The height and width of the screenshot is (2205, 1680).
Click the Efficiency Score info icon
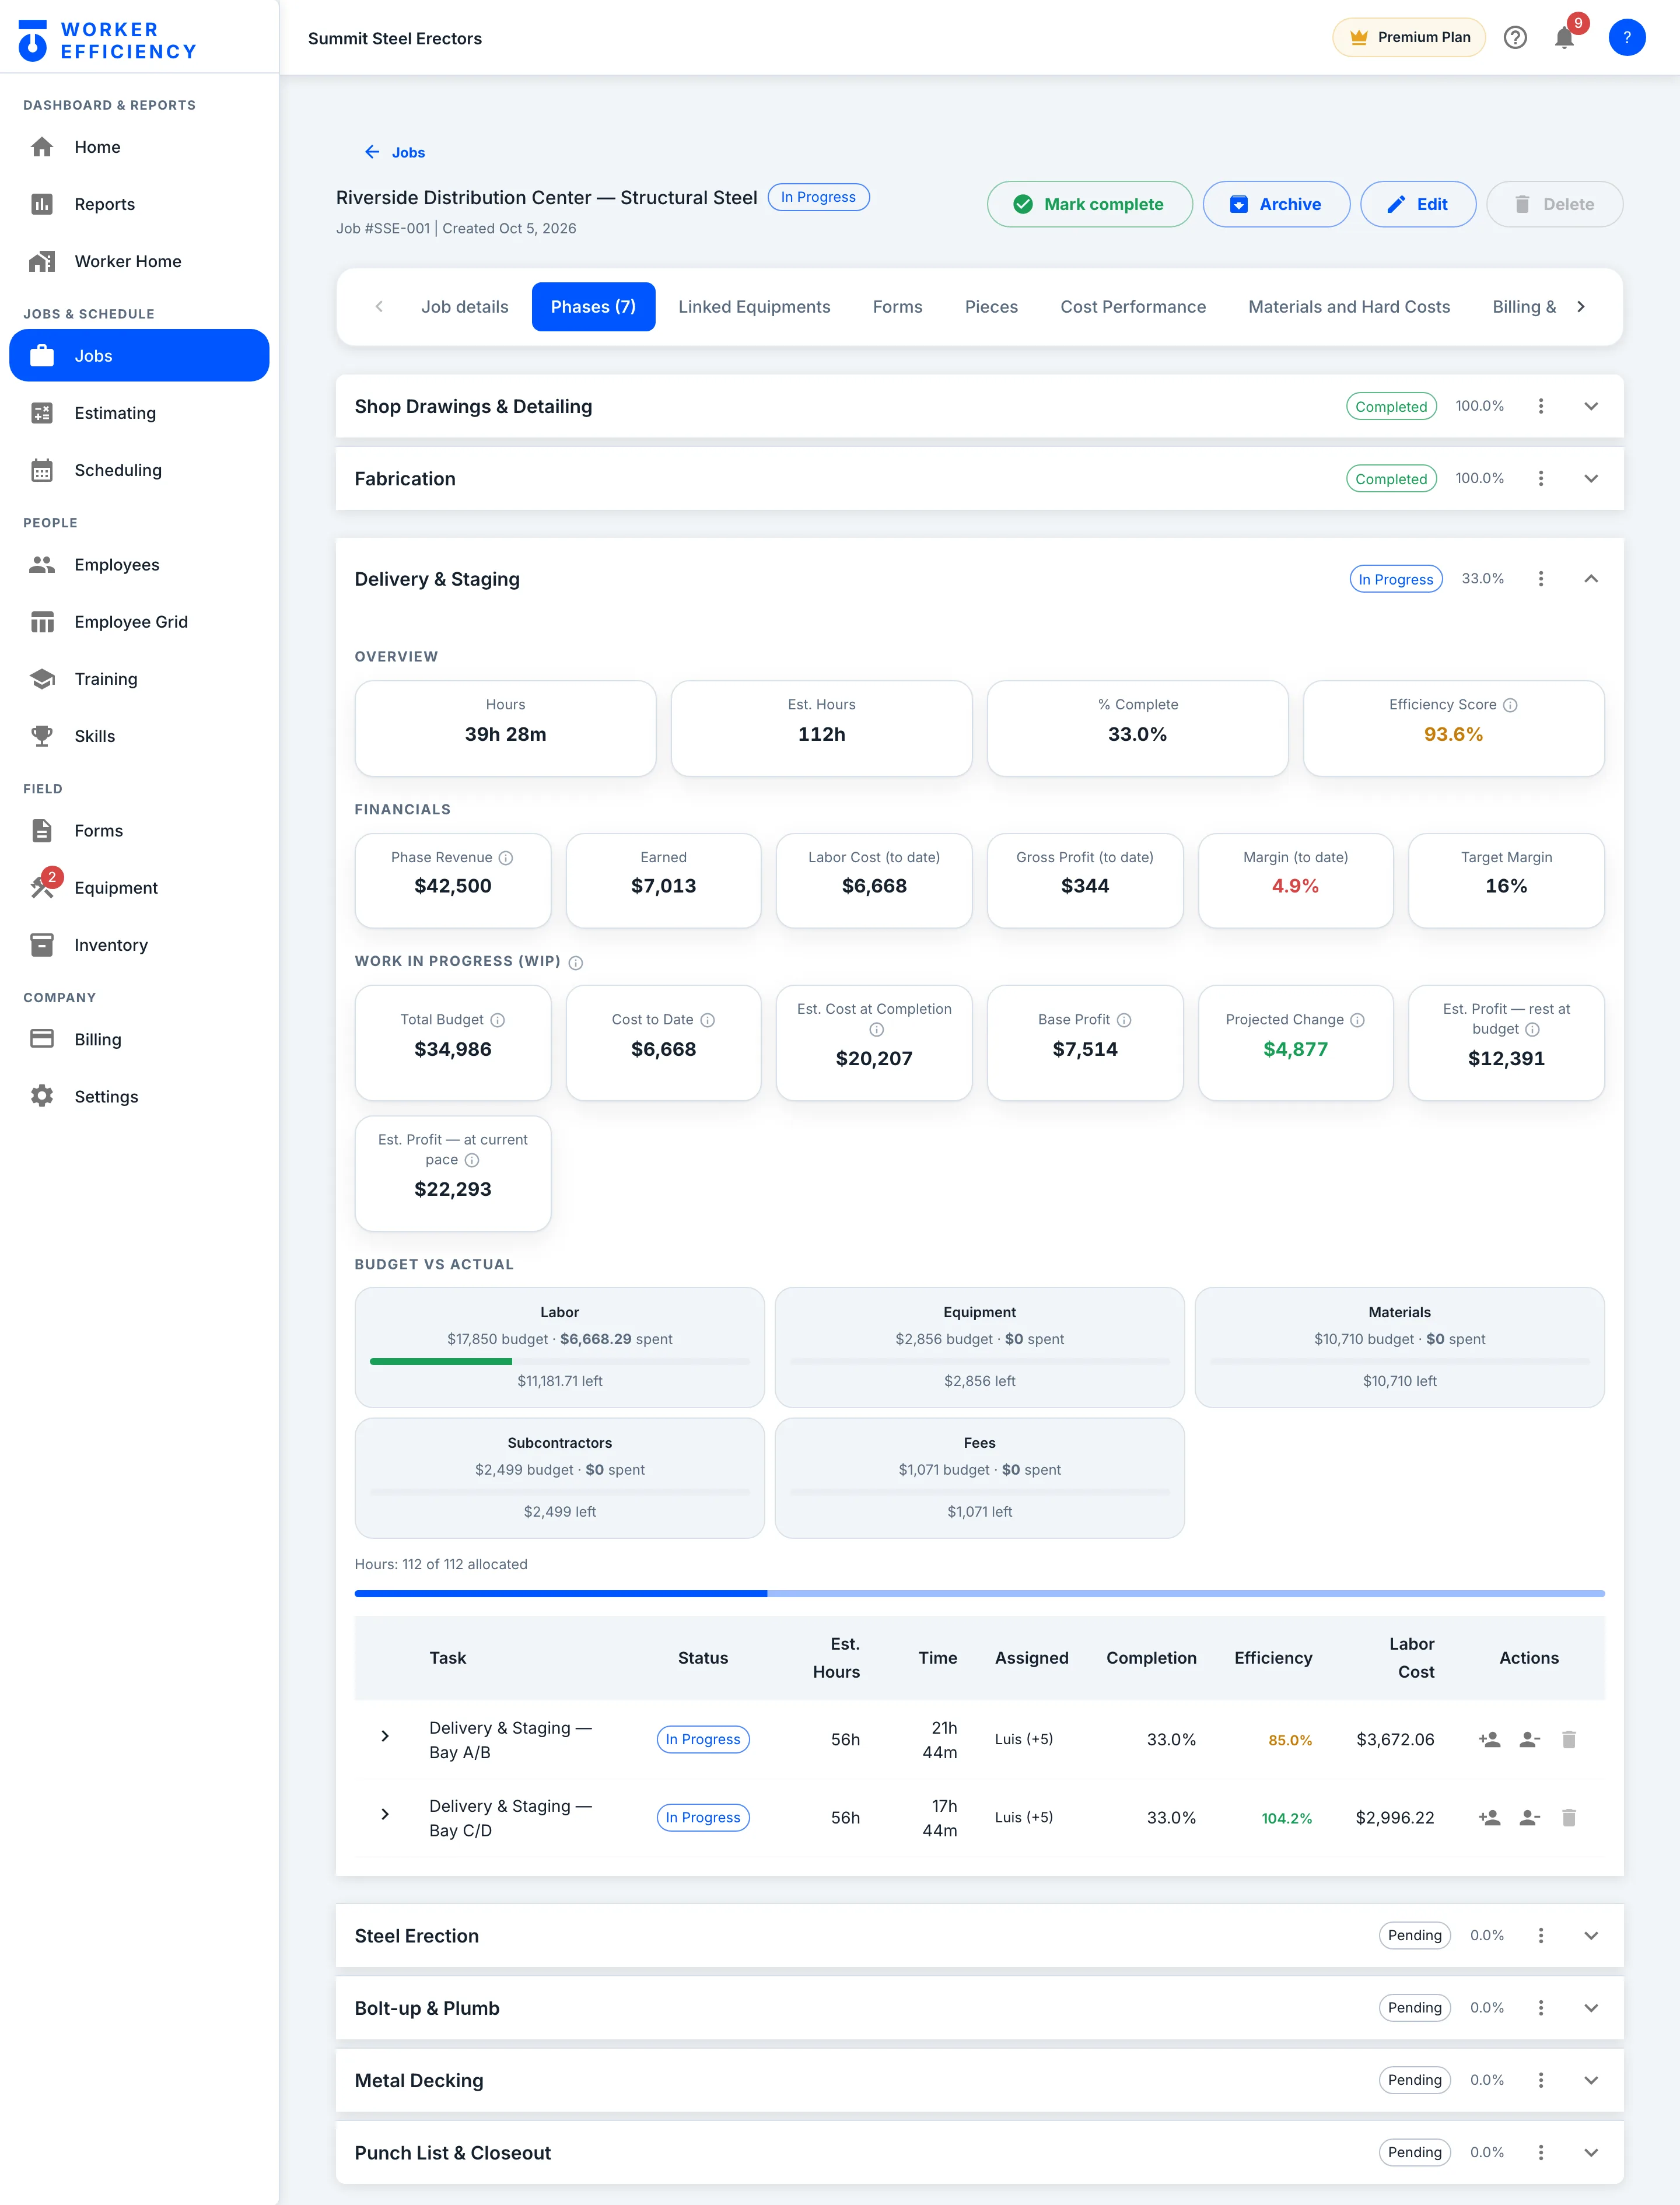point(1510,705)
